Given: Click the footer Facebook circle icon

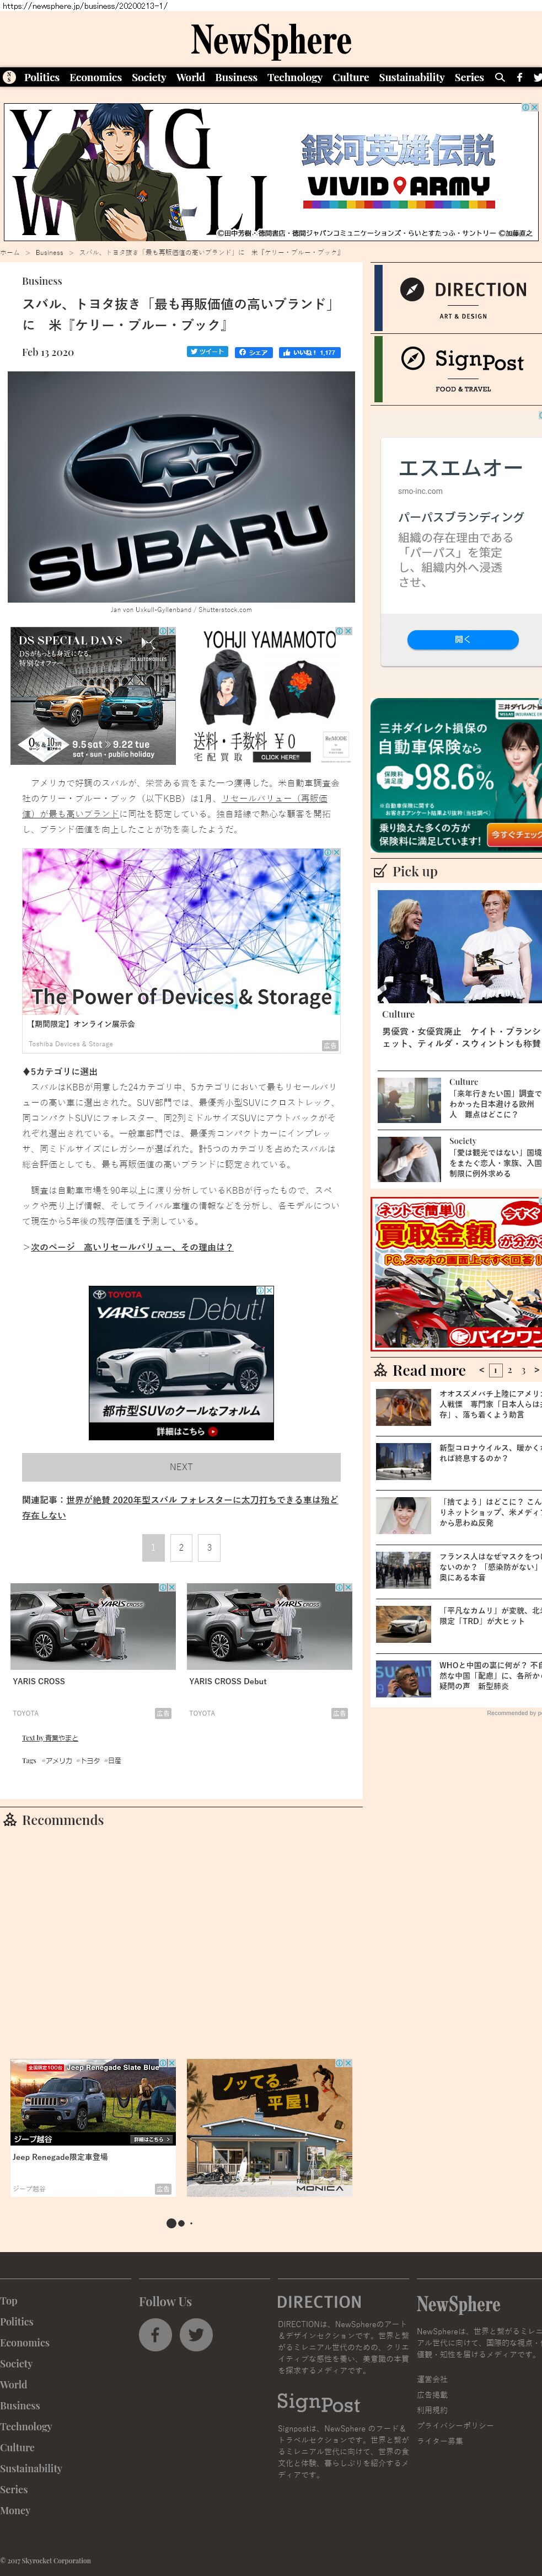Looking at the screenshot, I should pyautogui.click(x=155, y=2334).
